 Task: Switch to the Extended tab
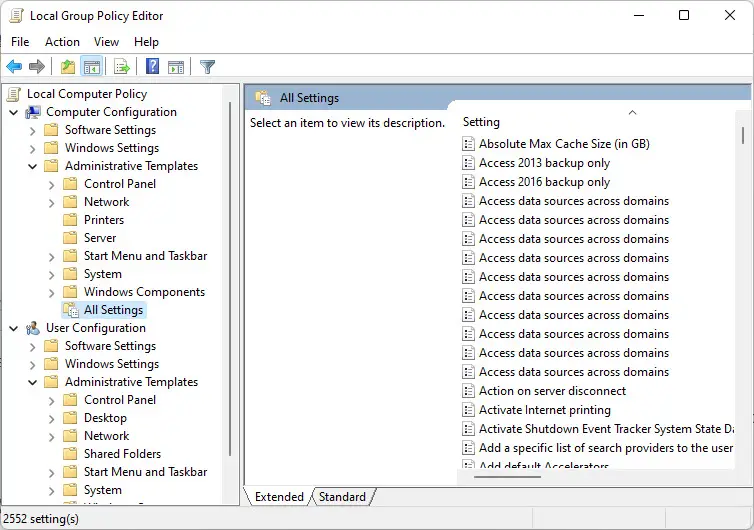pyautogui.click(x=279, y=497)
